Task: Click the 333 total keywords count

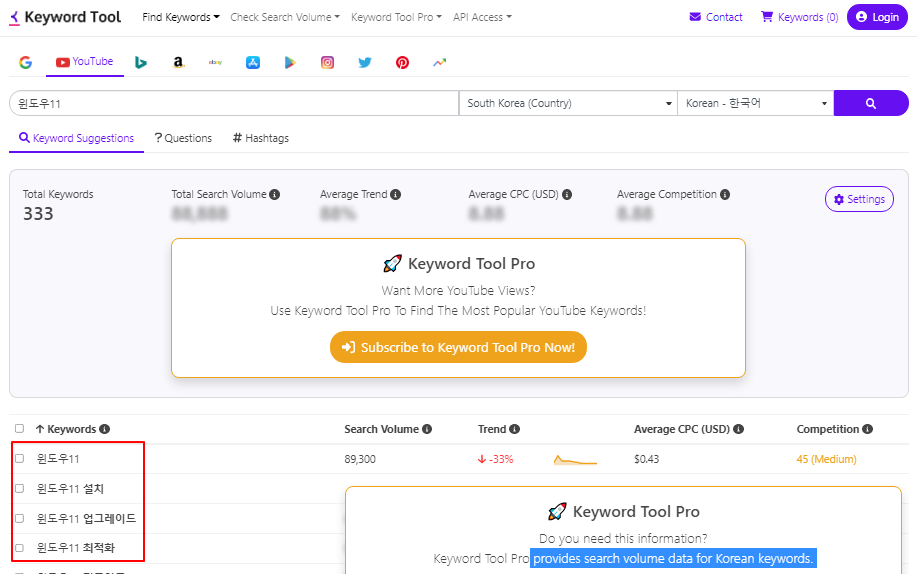Action: [x=38, y=214]
